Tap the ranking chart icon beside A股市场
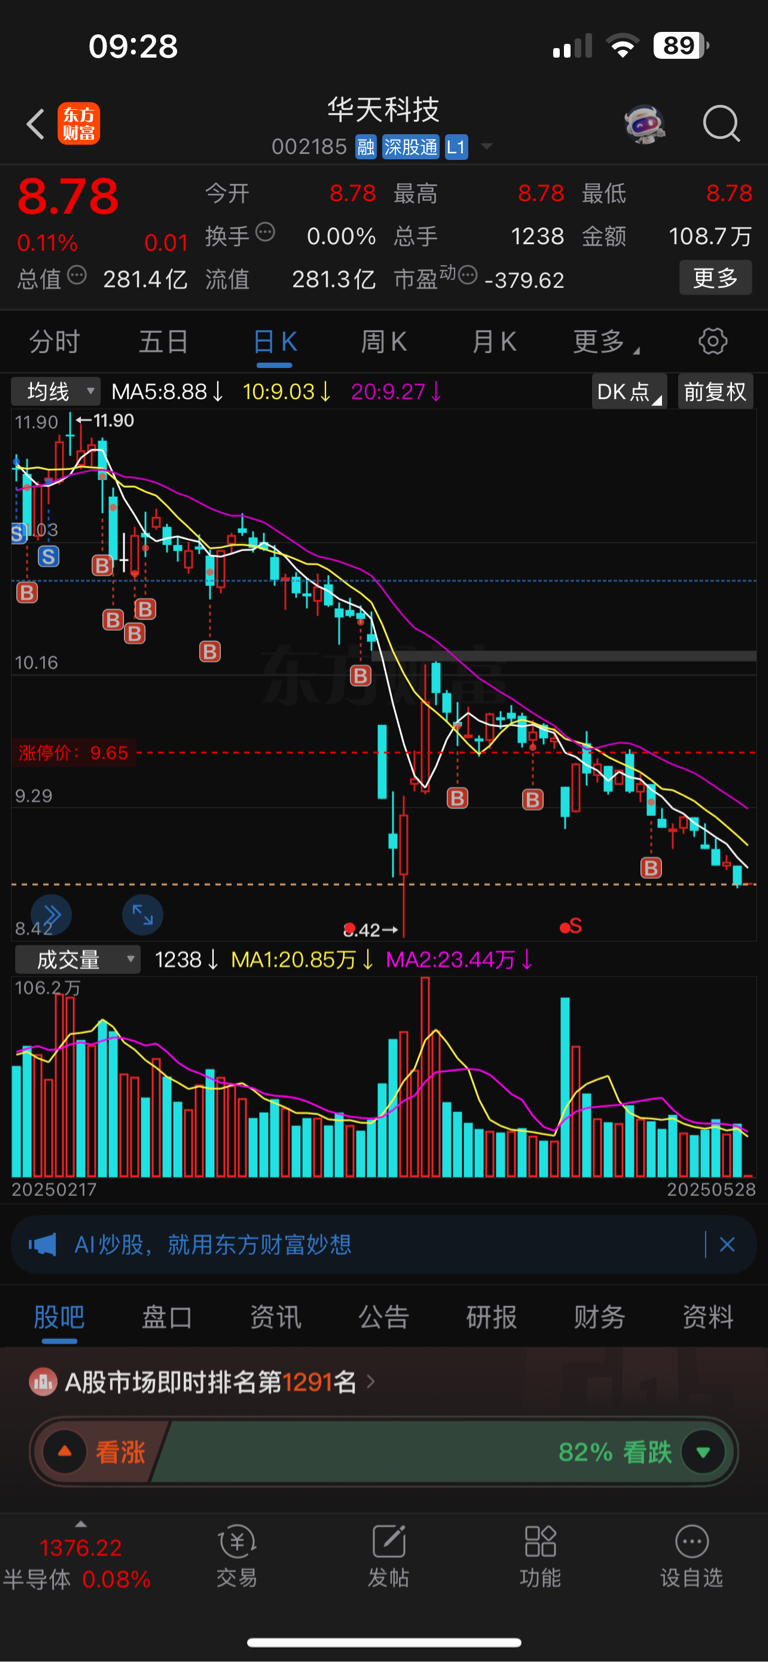The image size is (768, 1662). 43,1382
